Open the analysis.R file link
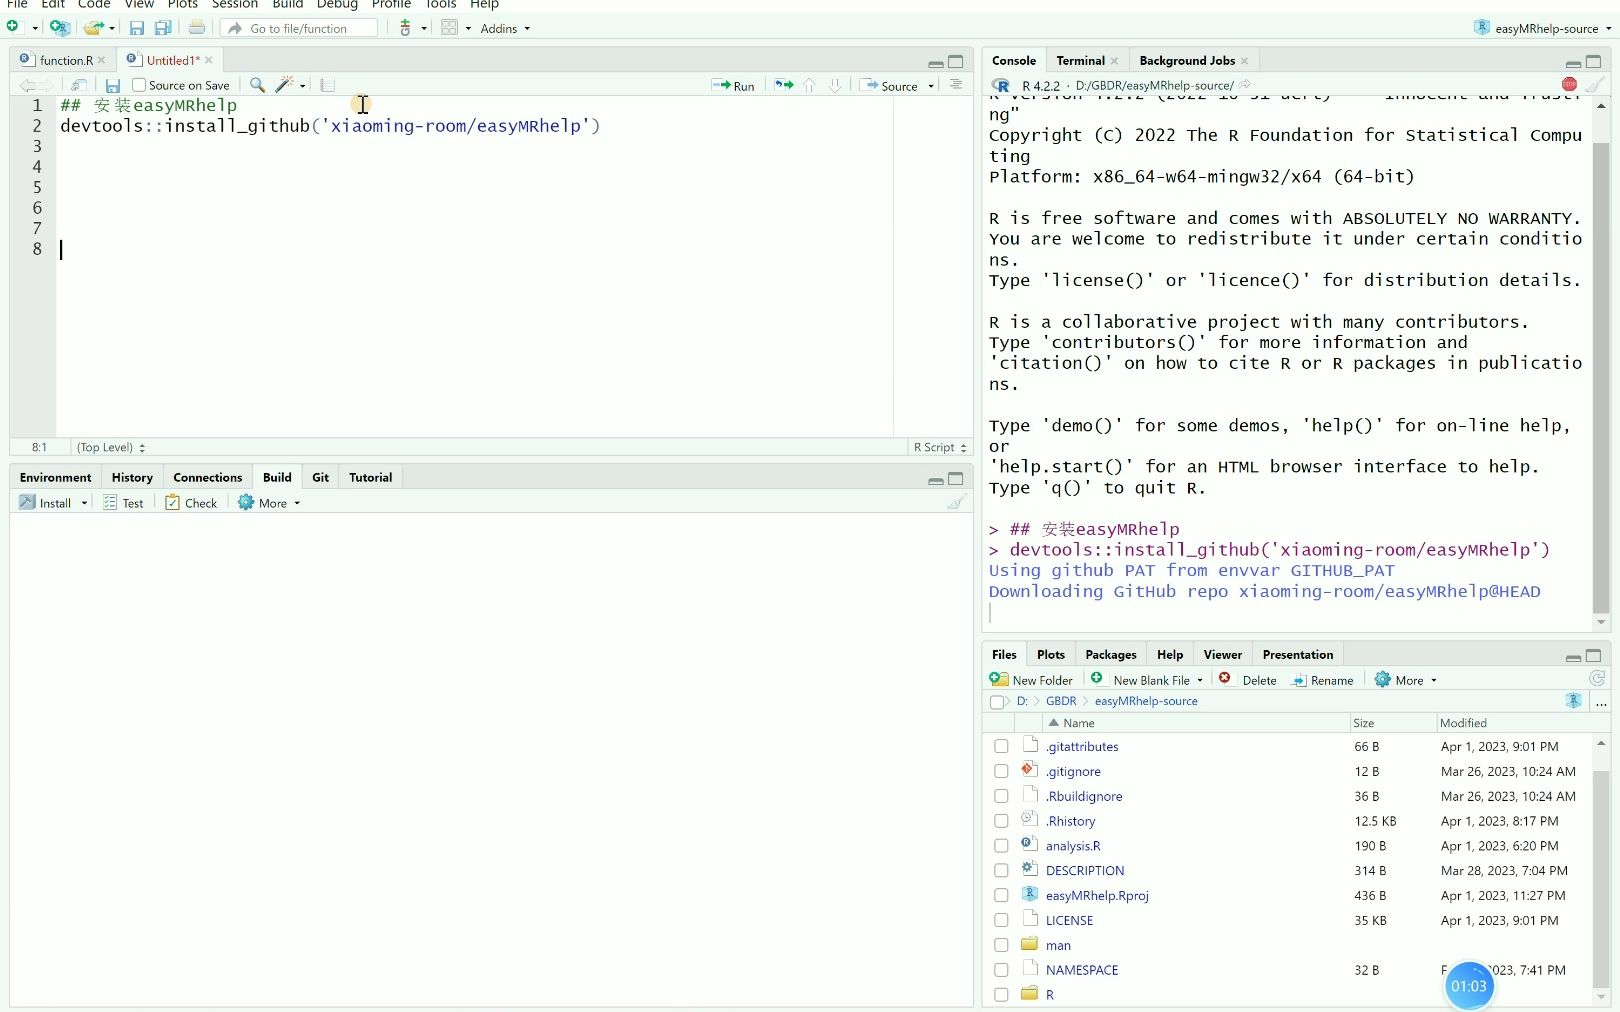The image size is (1620, 1012). (x=1073, y=846)
